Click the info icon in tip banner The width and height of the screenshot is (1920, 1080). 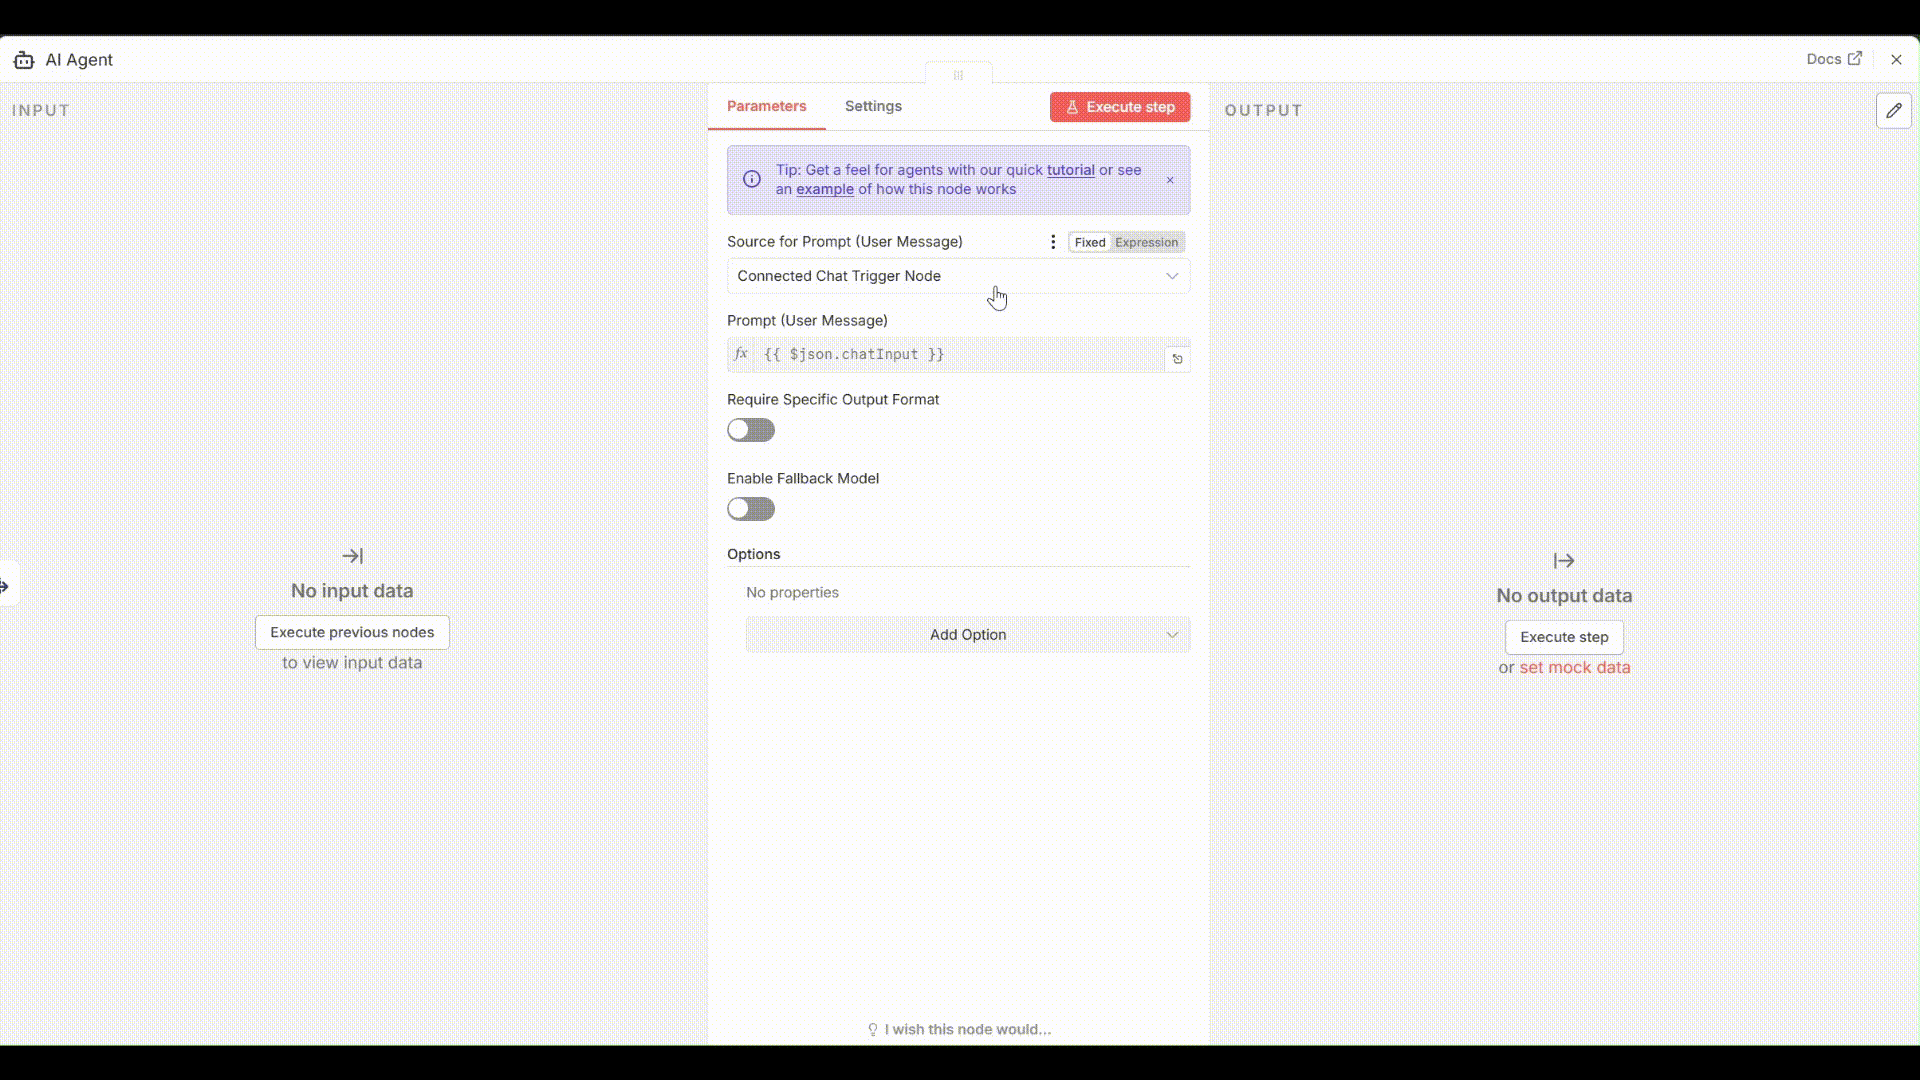752,180
